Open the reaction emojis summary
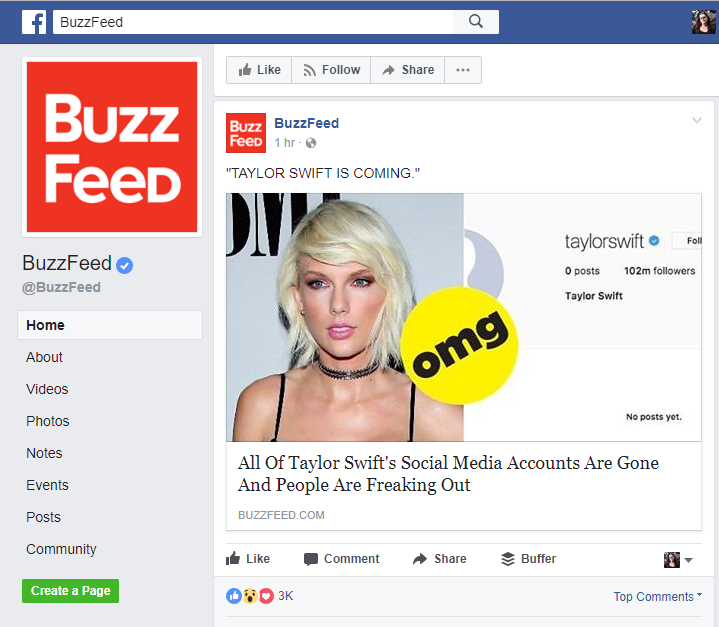 (x=259, y=596)
